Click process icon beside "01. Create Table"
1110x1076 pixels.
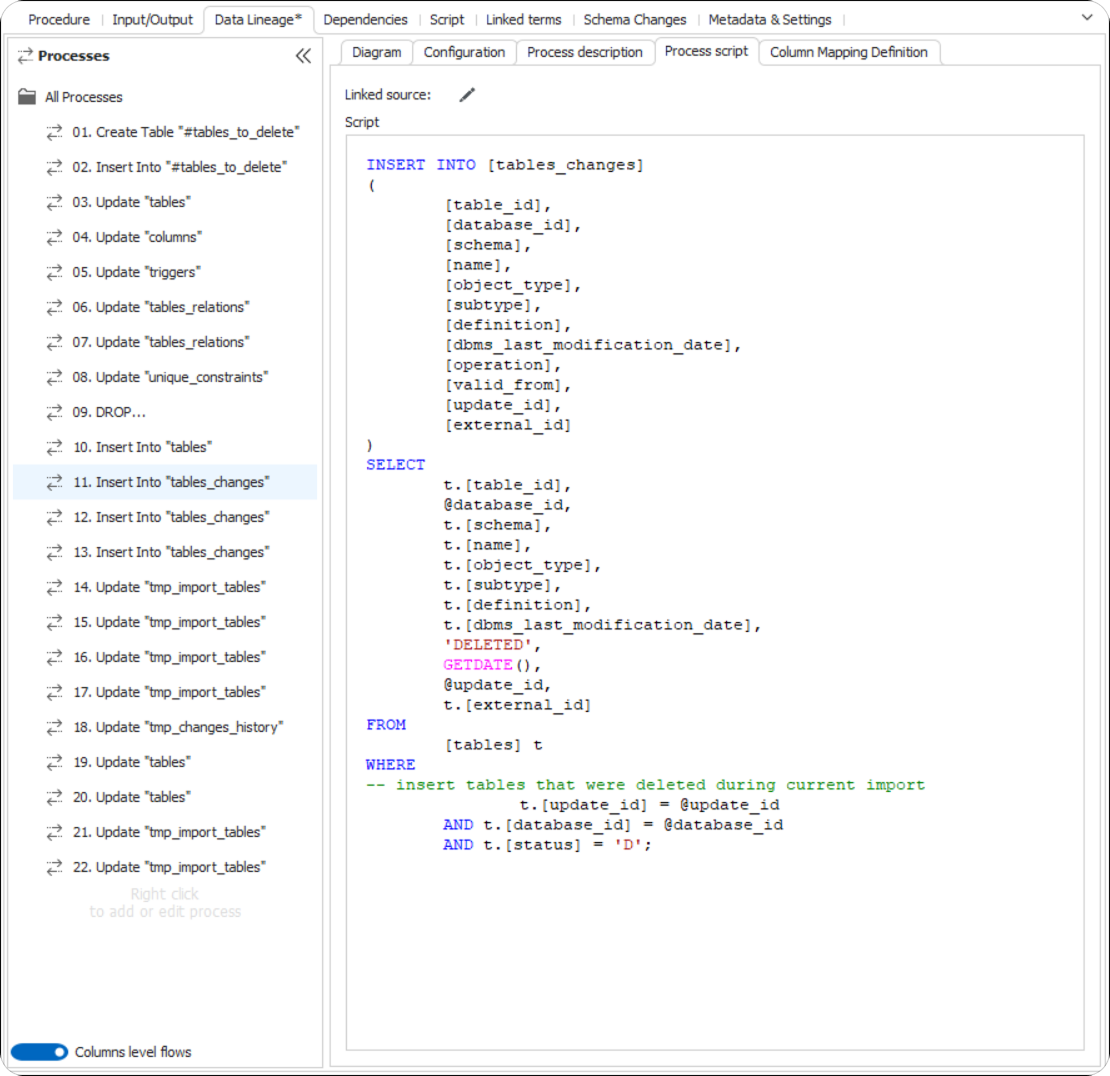pos(55,132)
